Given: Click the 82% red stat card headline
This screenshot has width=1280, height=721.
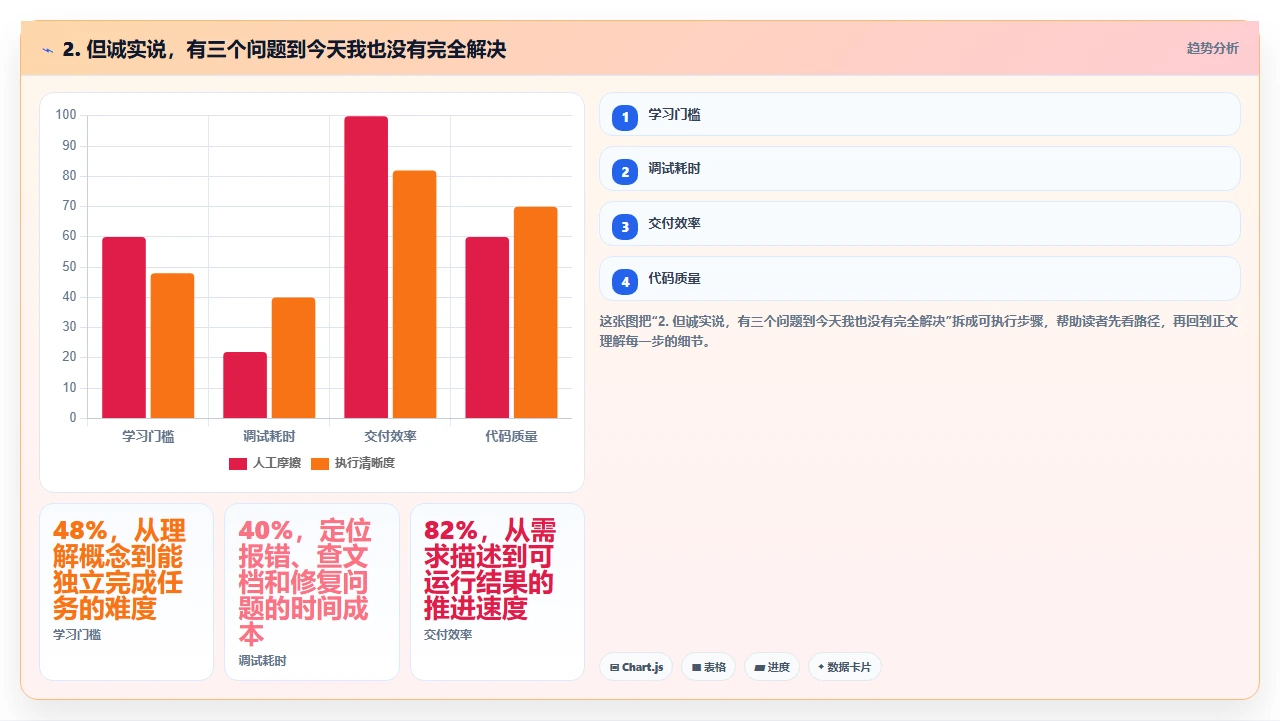Looking at the screenshot, I should [x=490, y=569].
